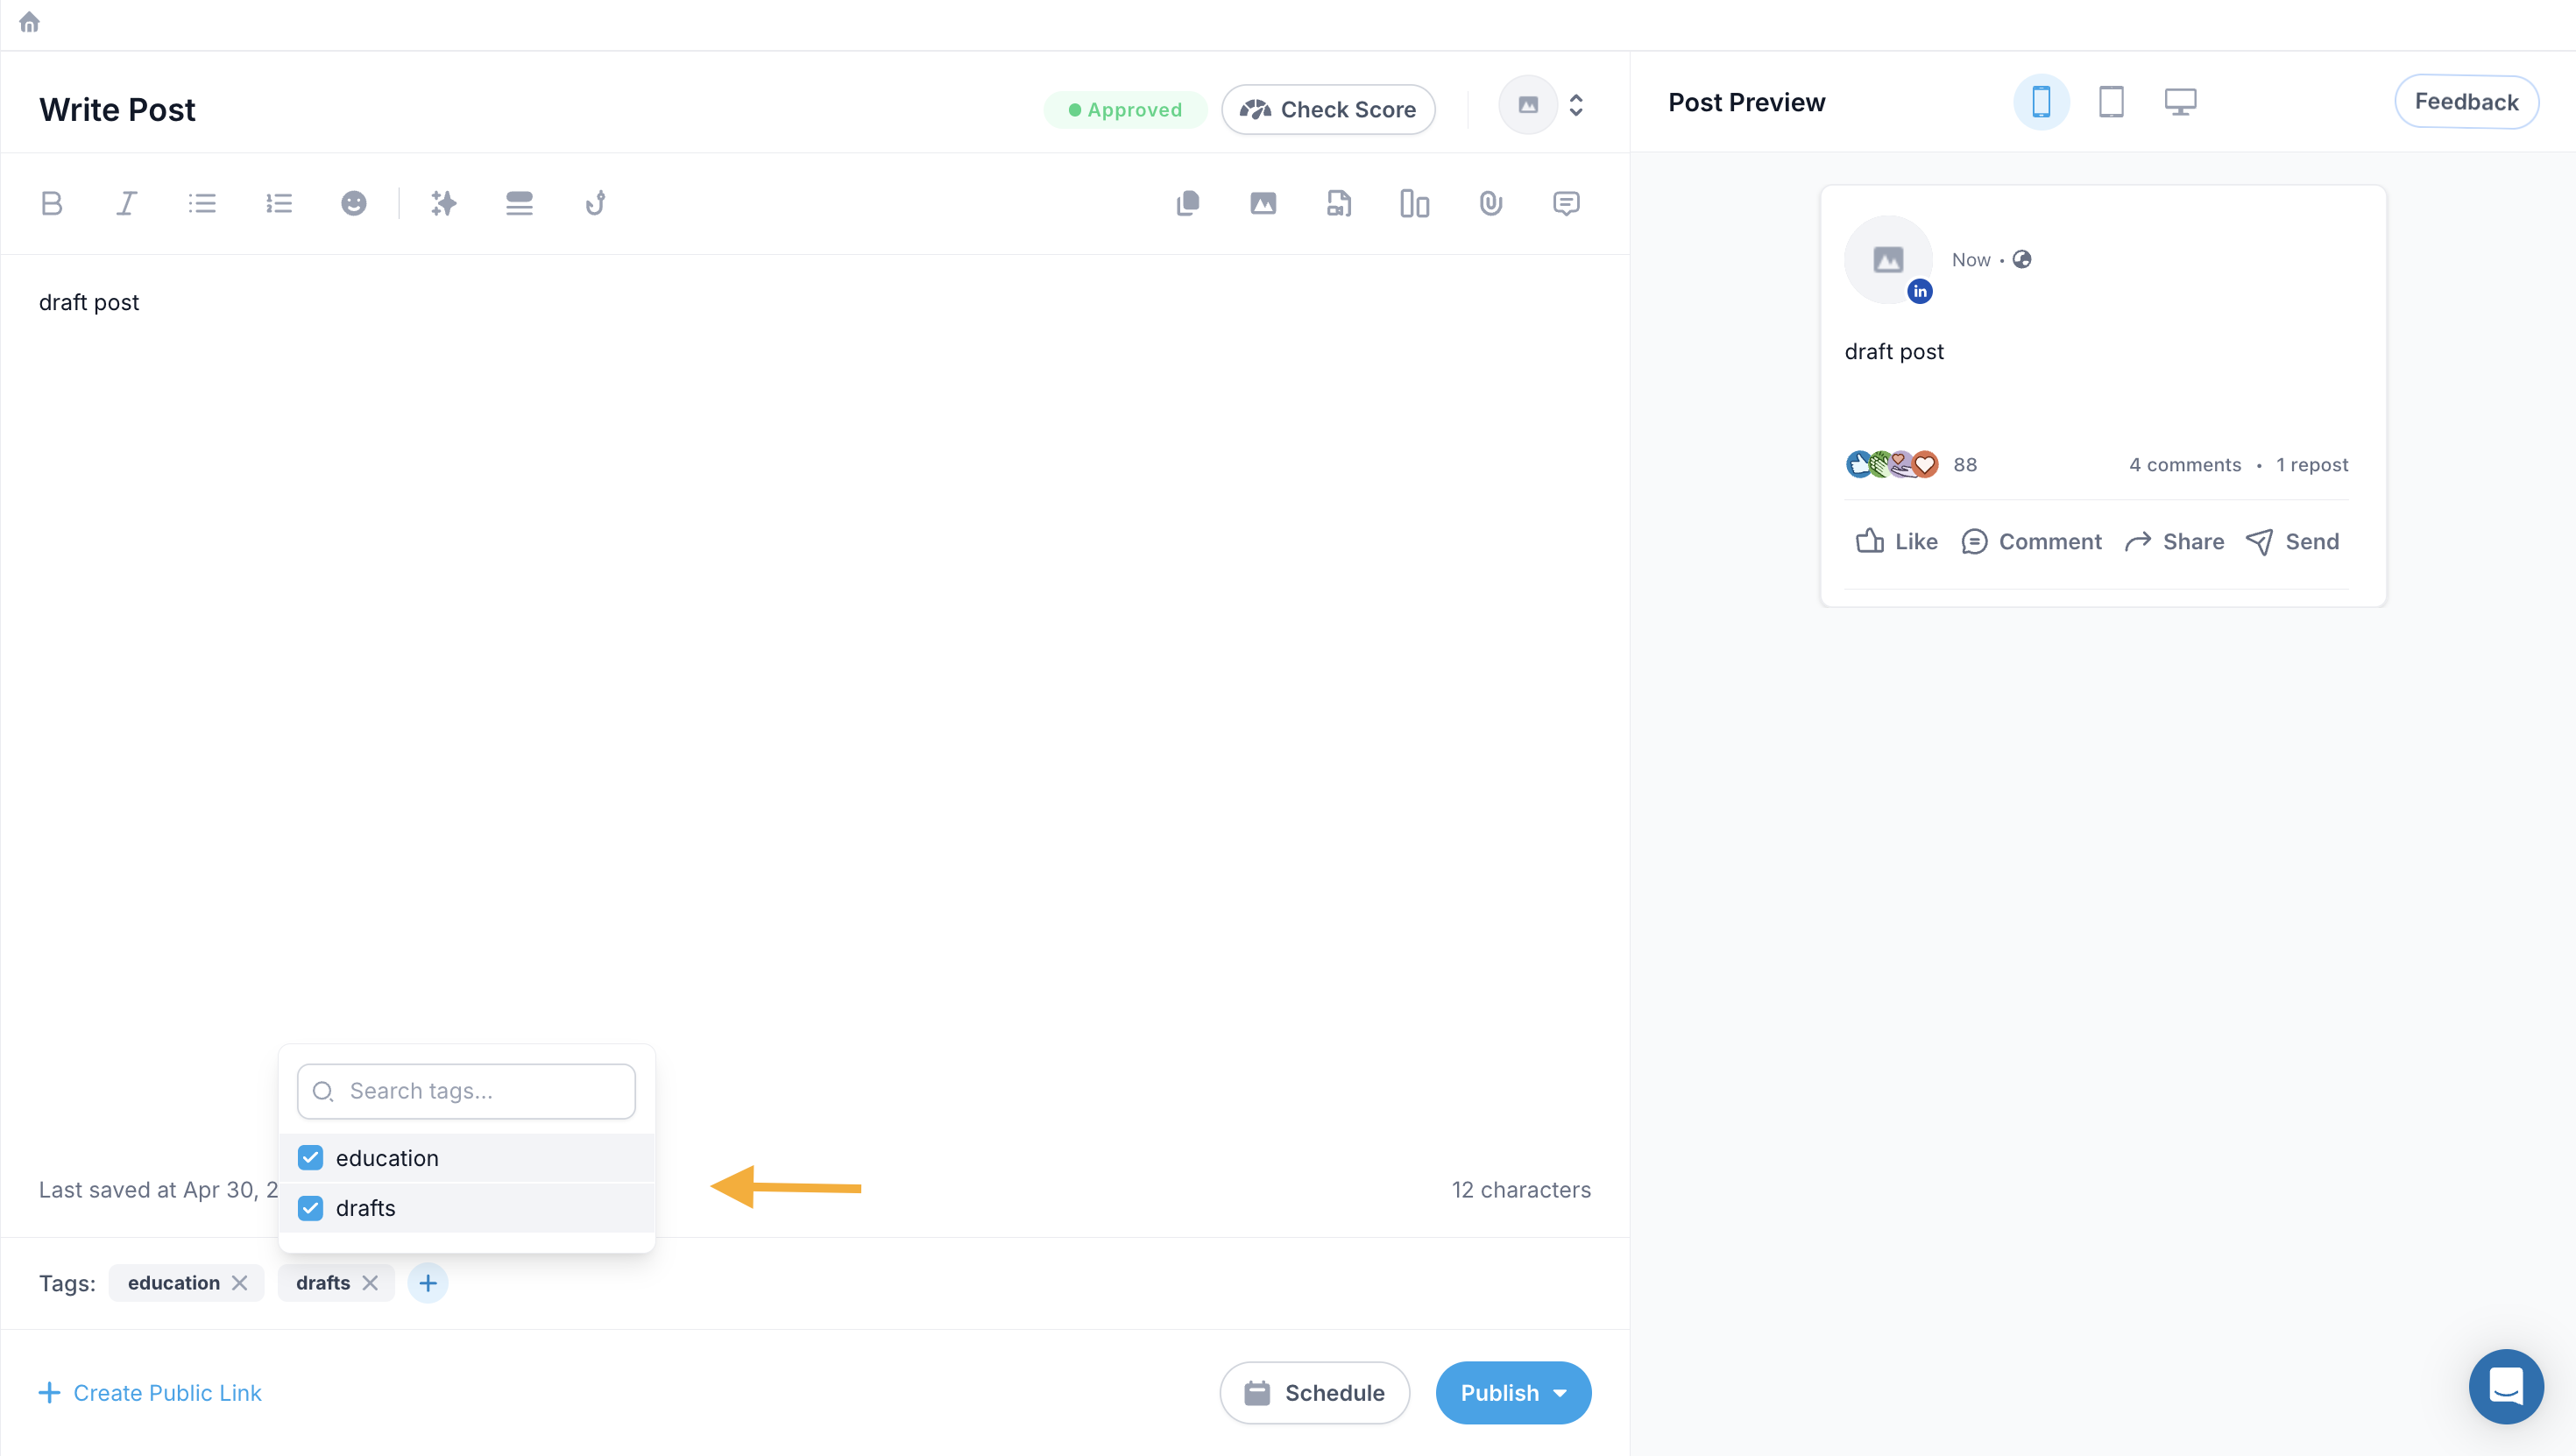The height and width of the screenshot is (1456, 2576).
Task: Expand the Publish dropdown arrow
Action: pos(1560,1392)
